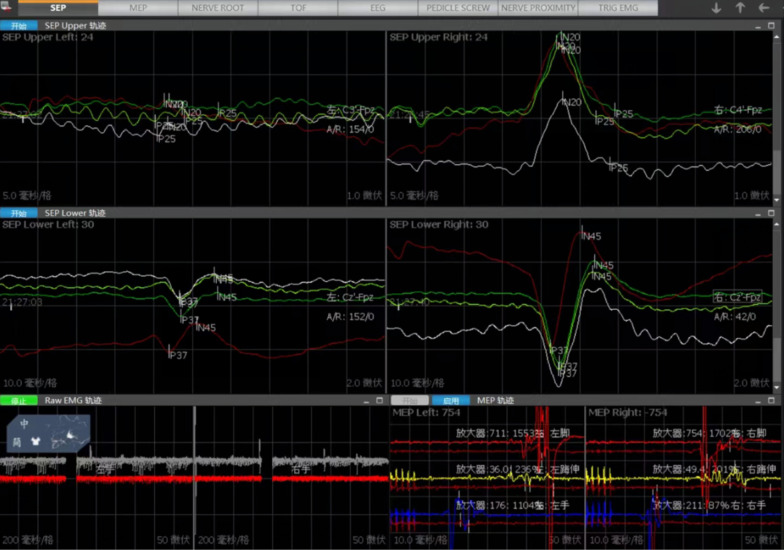Viewport: 784px width, 550px height.
Task: Minimize the SEP Upper panel
Action: [x=757, y=24]
